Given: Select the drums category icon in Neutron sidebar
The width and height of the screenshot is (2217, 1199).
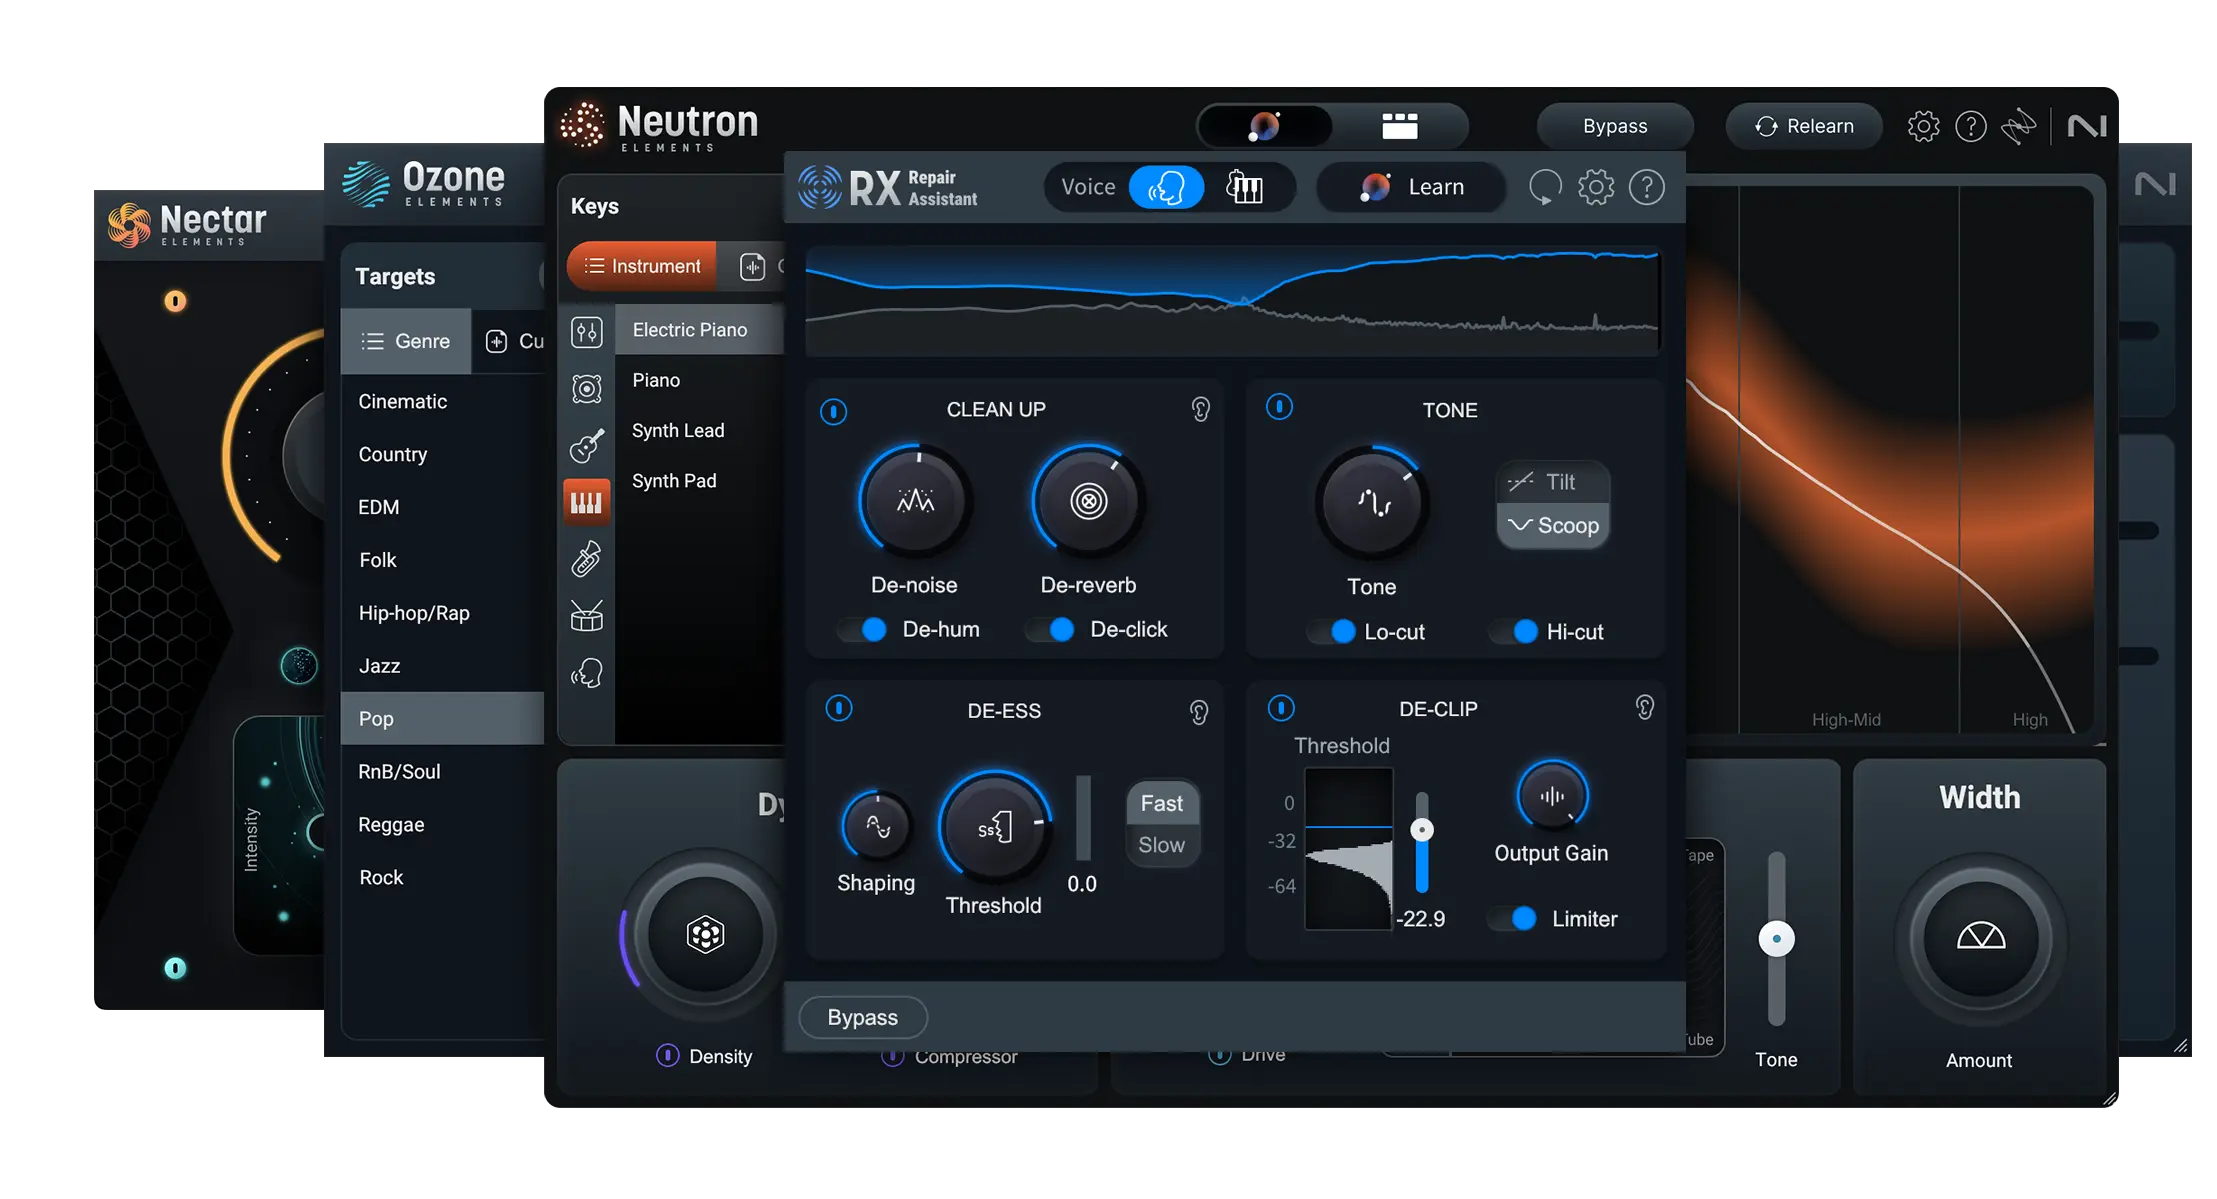Looking at the screenshot, I should click(x=587, y=616).
